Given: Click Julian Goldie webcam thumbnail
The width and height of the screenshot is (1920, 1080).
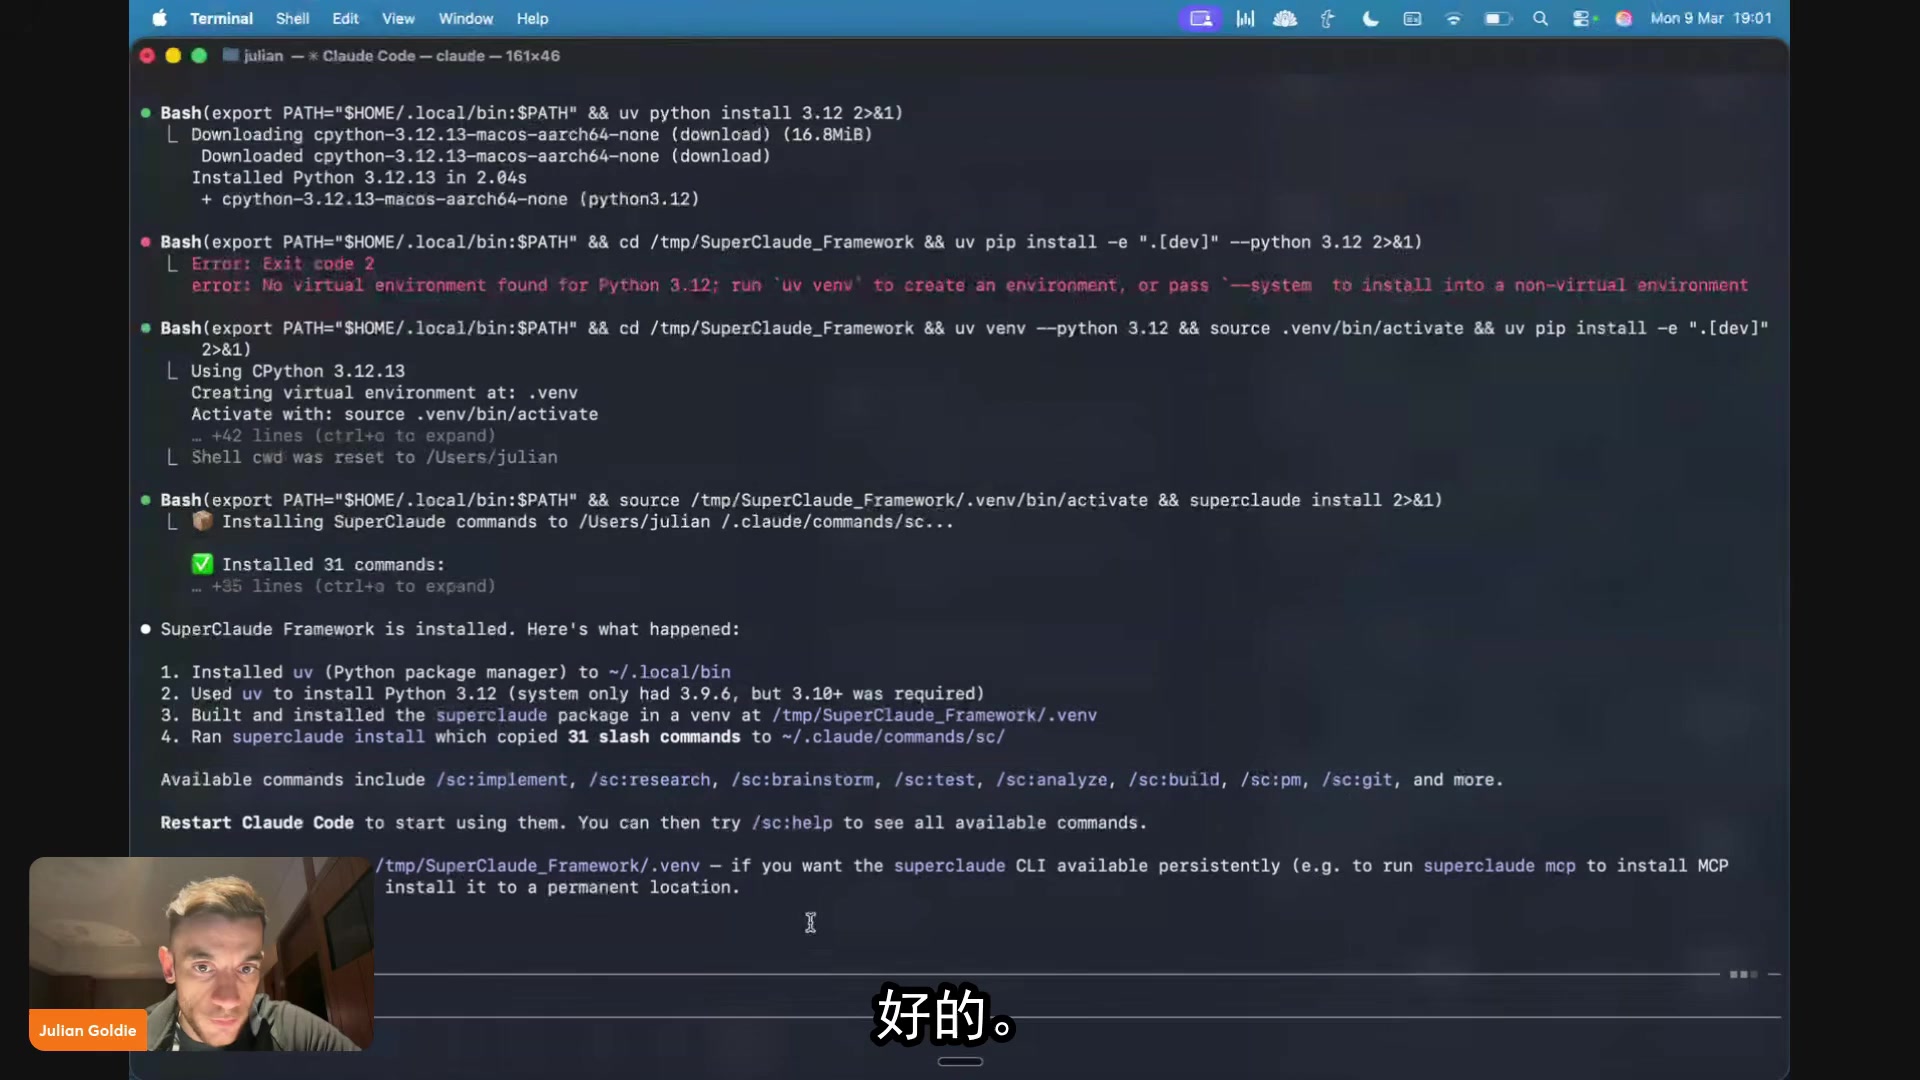Looking at the screenshot, I should (201, 953).
